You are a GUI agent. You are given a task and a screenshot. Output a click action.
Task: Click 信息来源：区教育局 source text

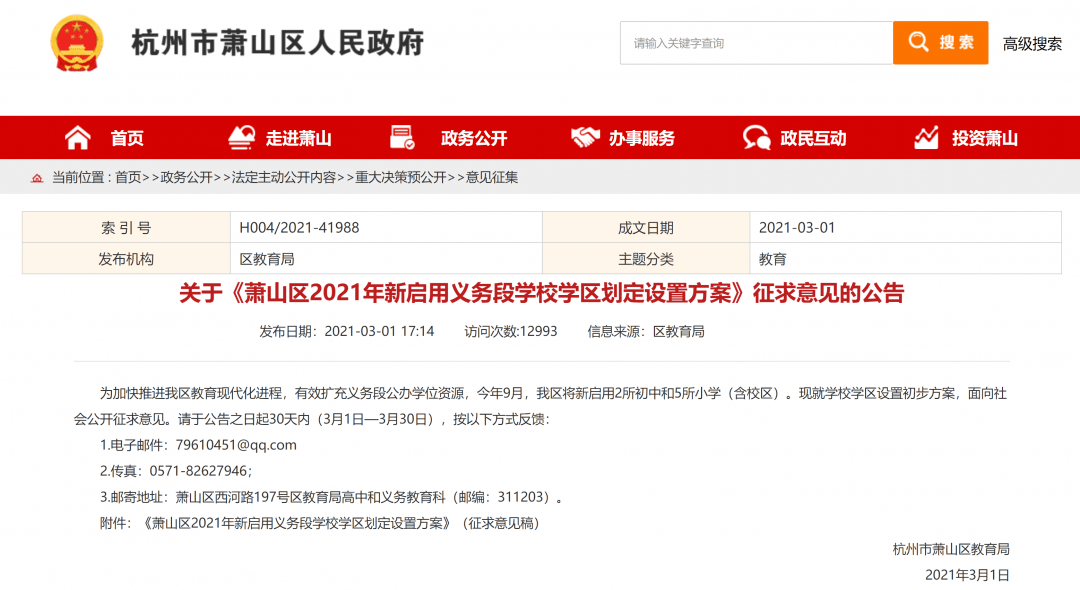645,331
